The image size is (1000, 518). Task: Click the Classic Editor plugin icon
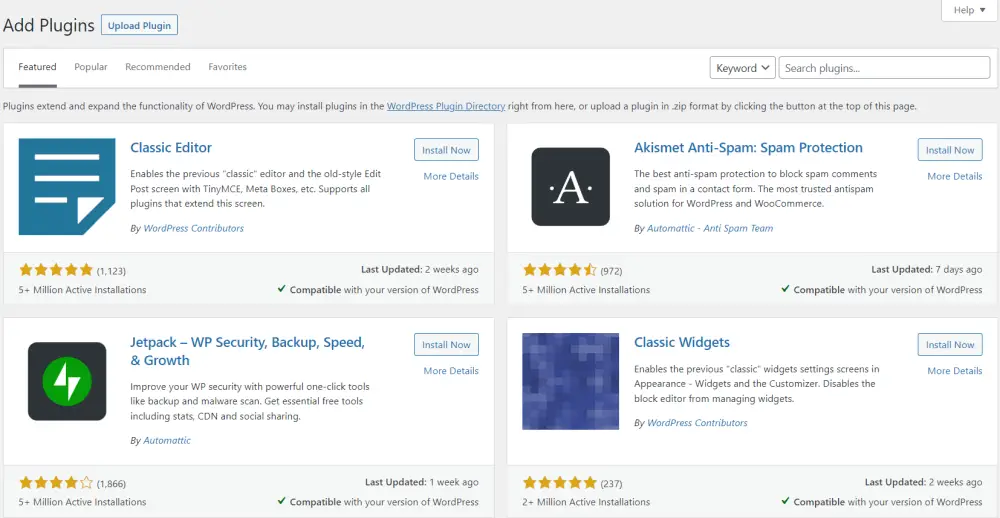point(67,186)
